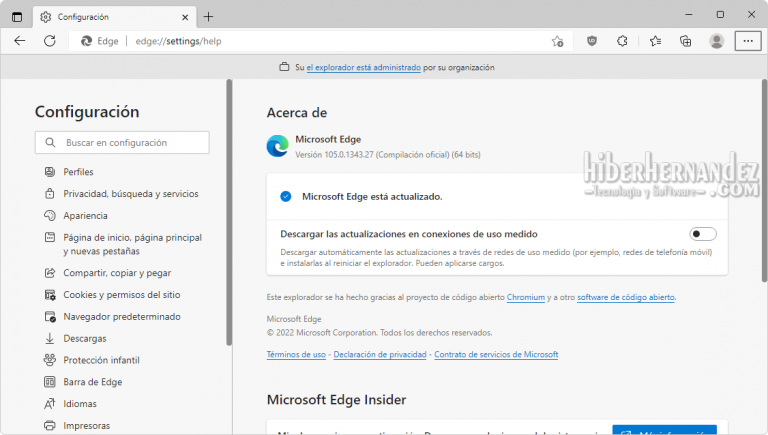Select Privacidad, búsqueda y servicios in the sidebar
Screen dimensions: 768x435
click(130, 194)
